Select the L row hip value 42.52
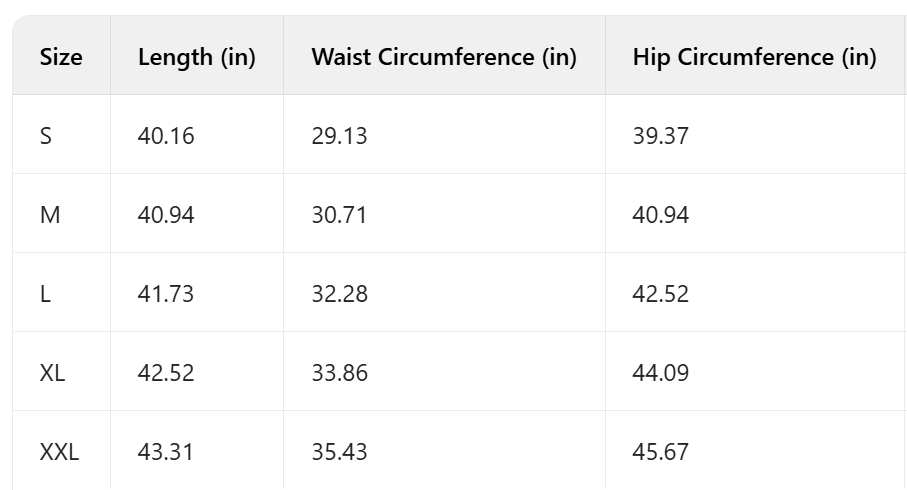The width and height of the screenshot is (907, 490). pos(660,294)
